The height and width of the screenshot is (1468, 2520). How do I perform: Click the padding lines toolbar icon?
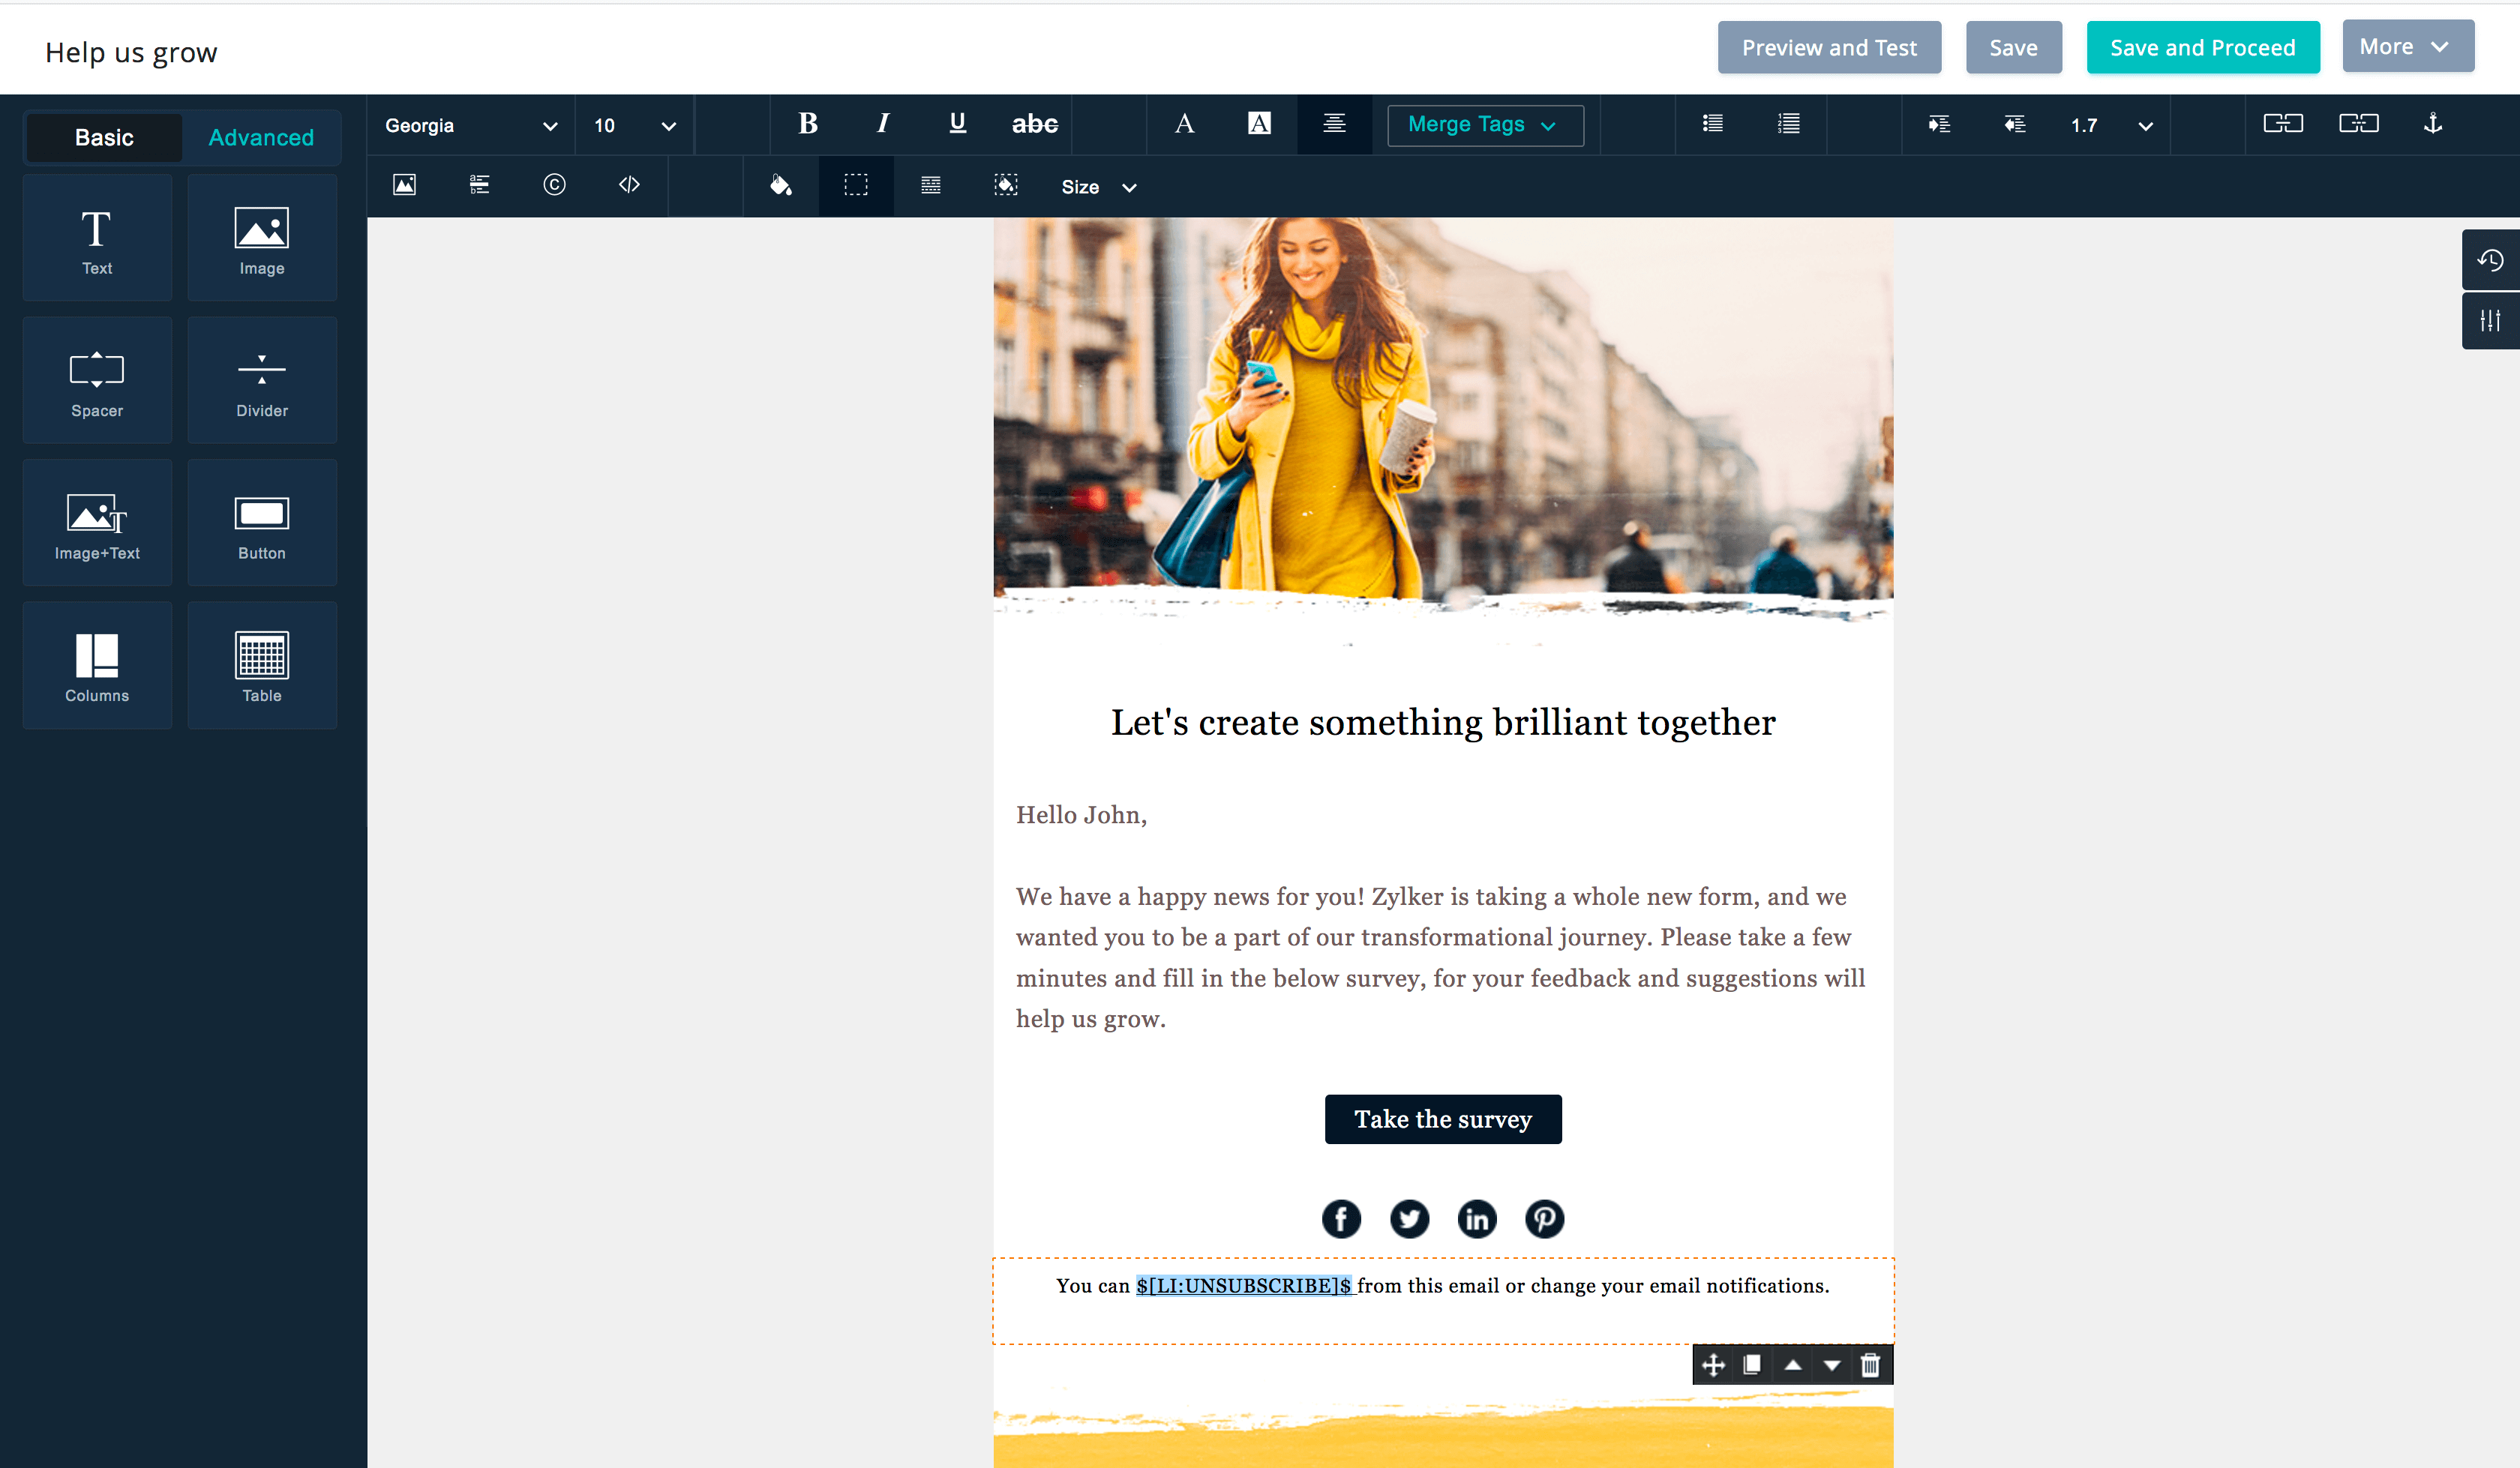click(x=931, y=185)
